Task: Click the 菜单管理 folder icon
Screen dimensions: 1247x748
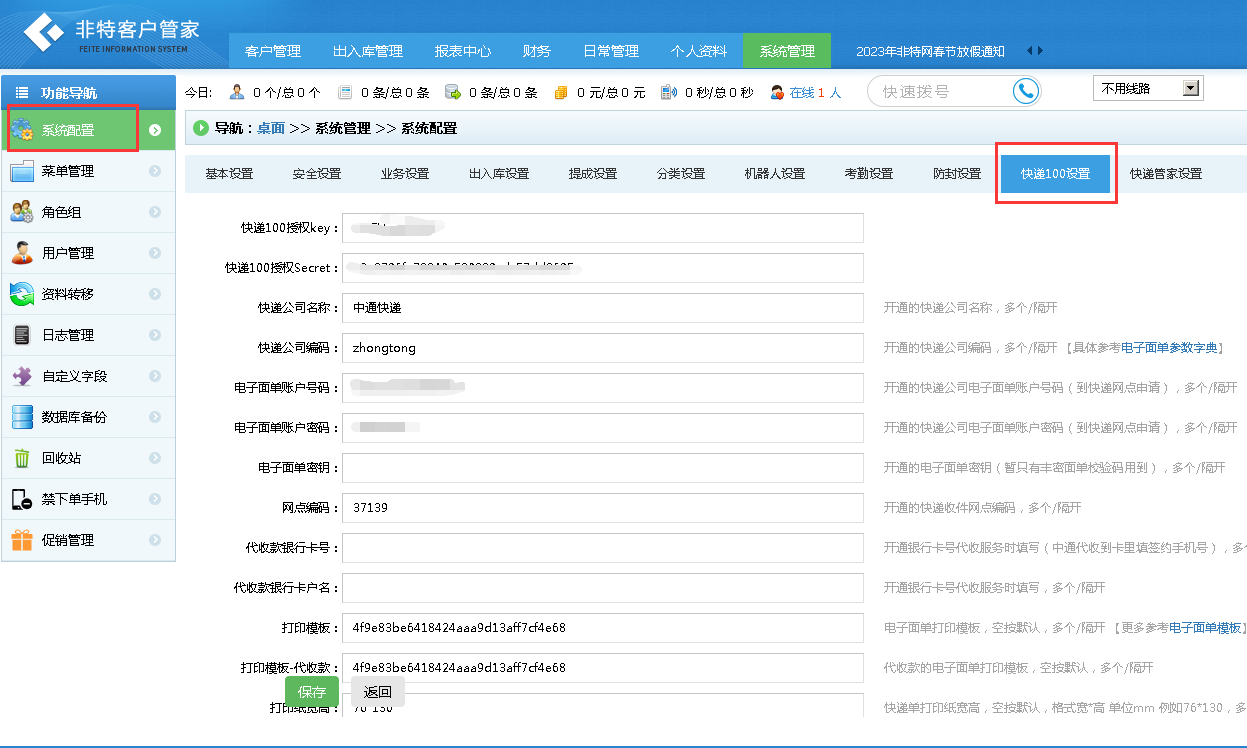Action: pyautogui.click(x=22, y=171)
